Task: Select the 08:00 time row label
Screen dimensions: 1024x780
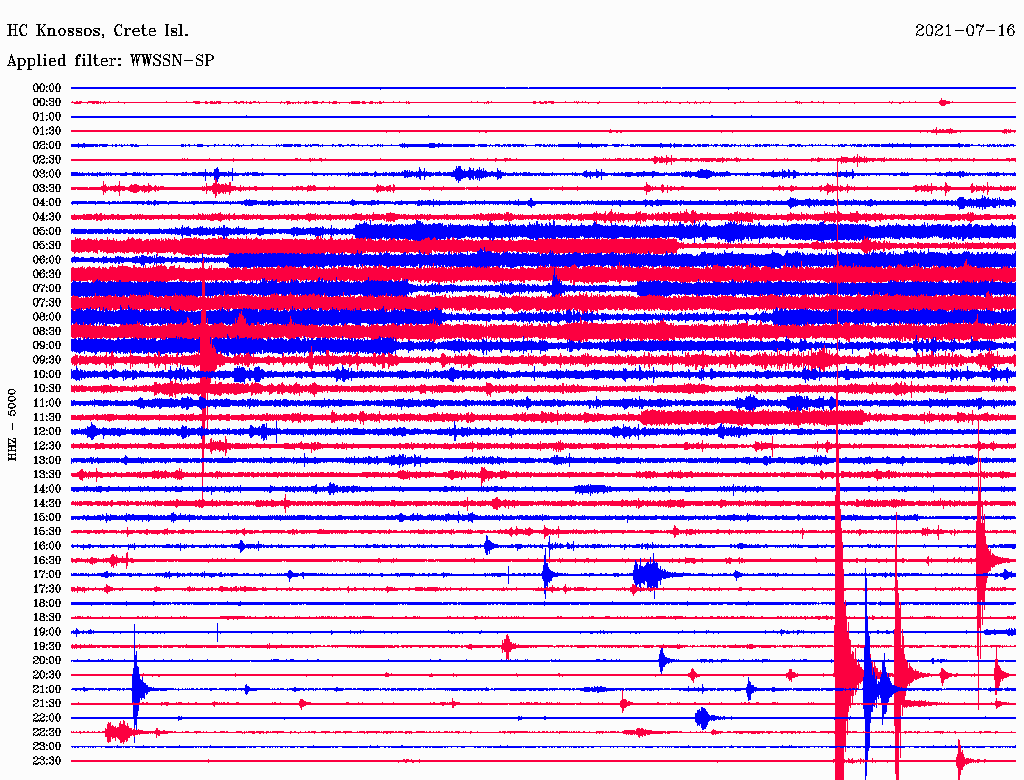Action: [x=46, y=317]
